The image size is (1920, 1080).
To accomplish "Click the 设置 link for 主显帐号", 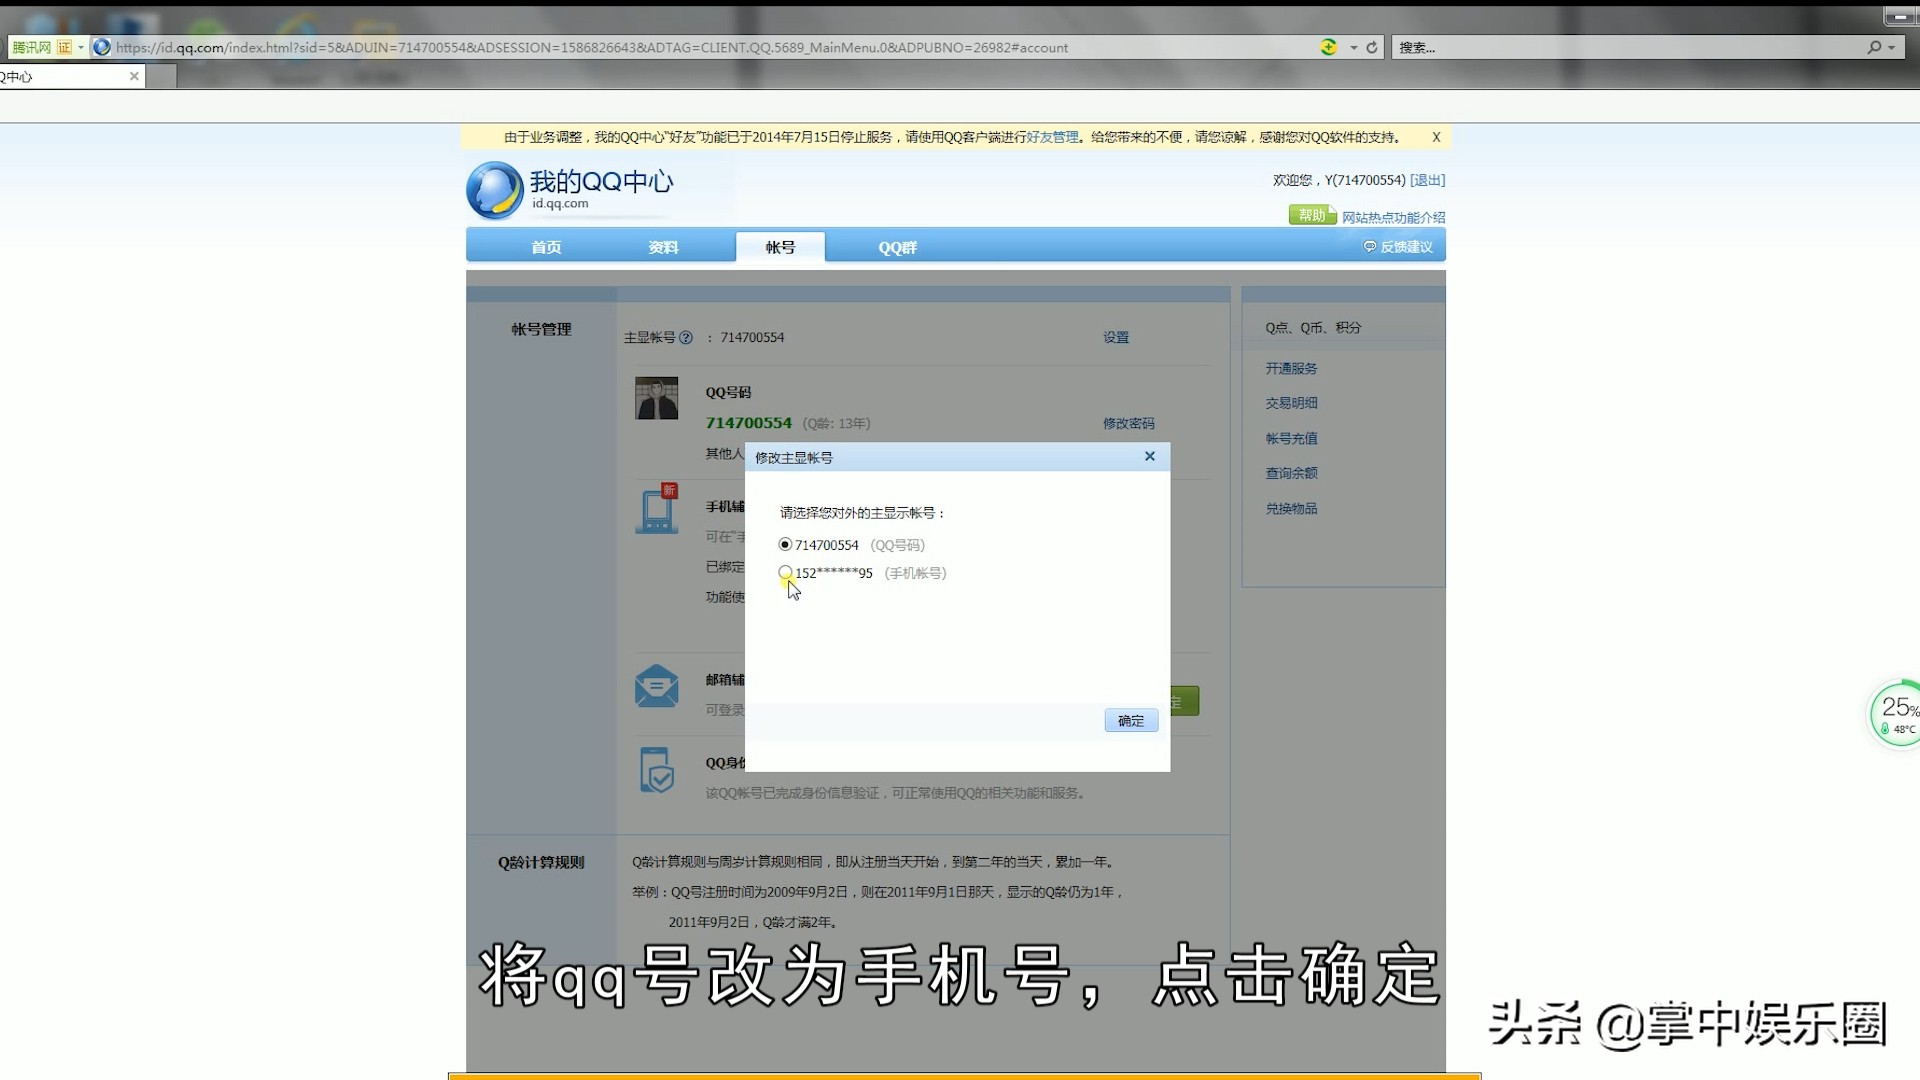I will pyautogui.click(x=1116, y=337).
